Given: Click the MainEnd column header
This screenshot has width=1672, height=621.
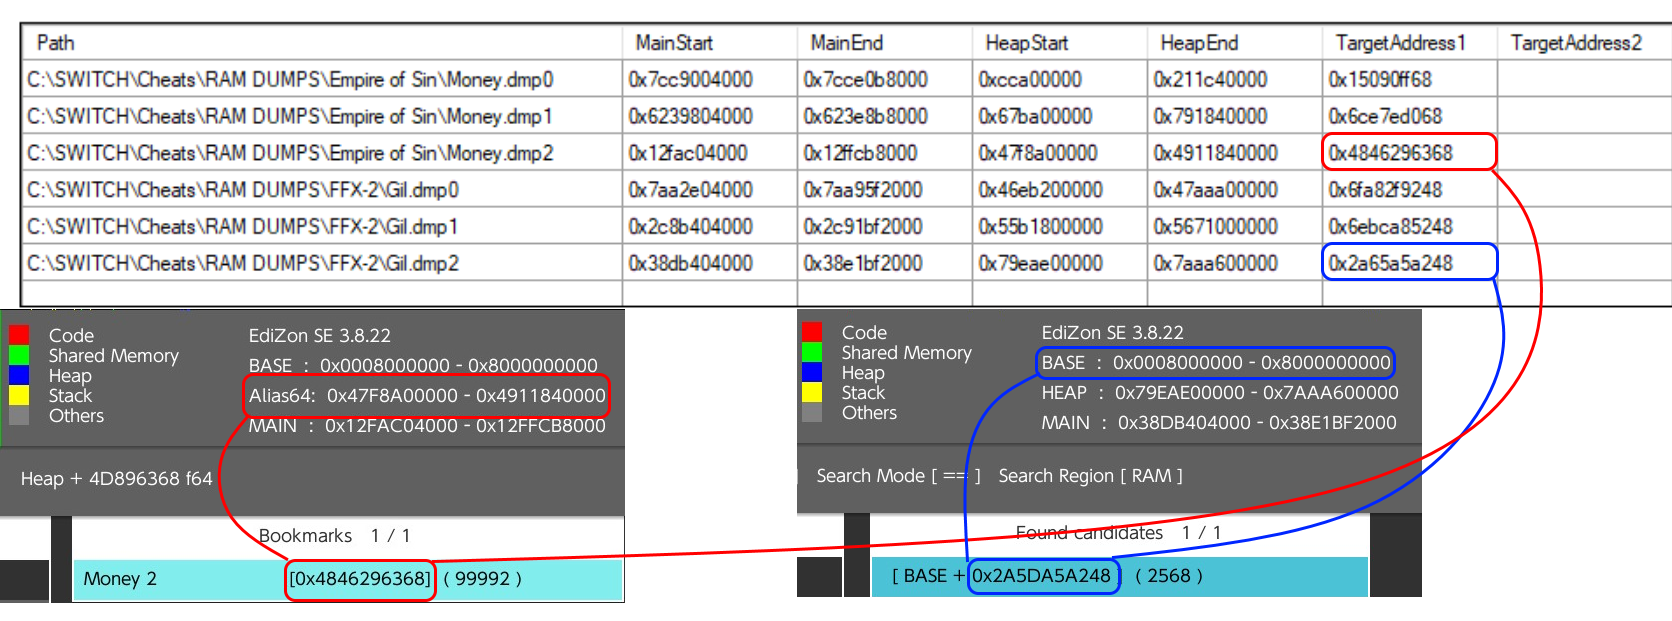Looking at the screenshot, I should (884, 42).
